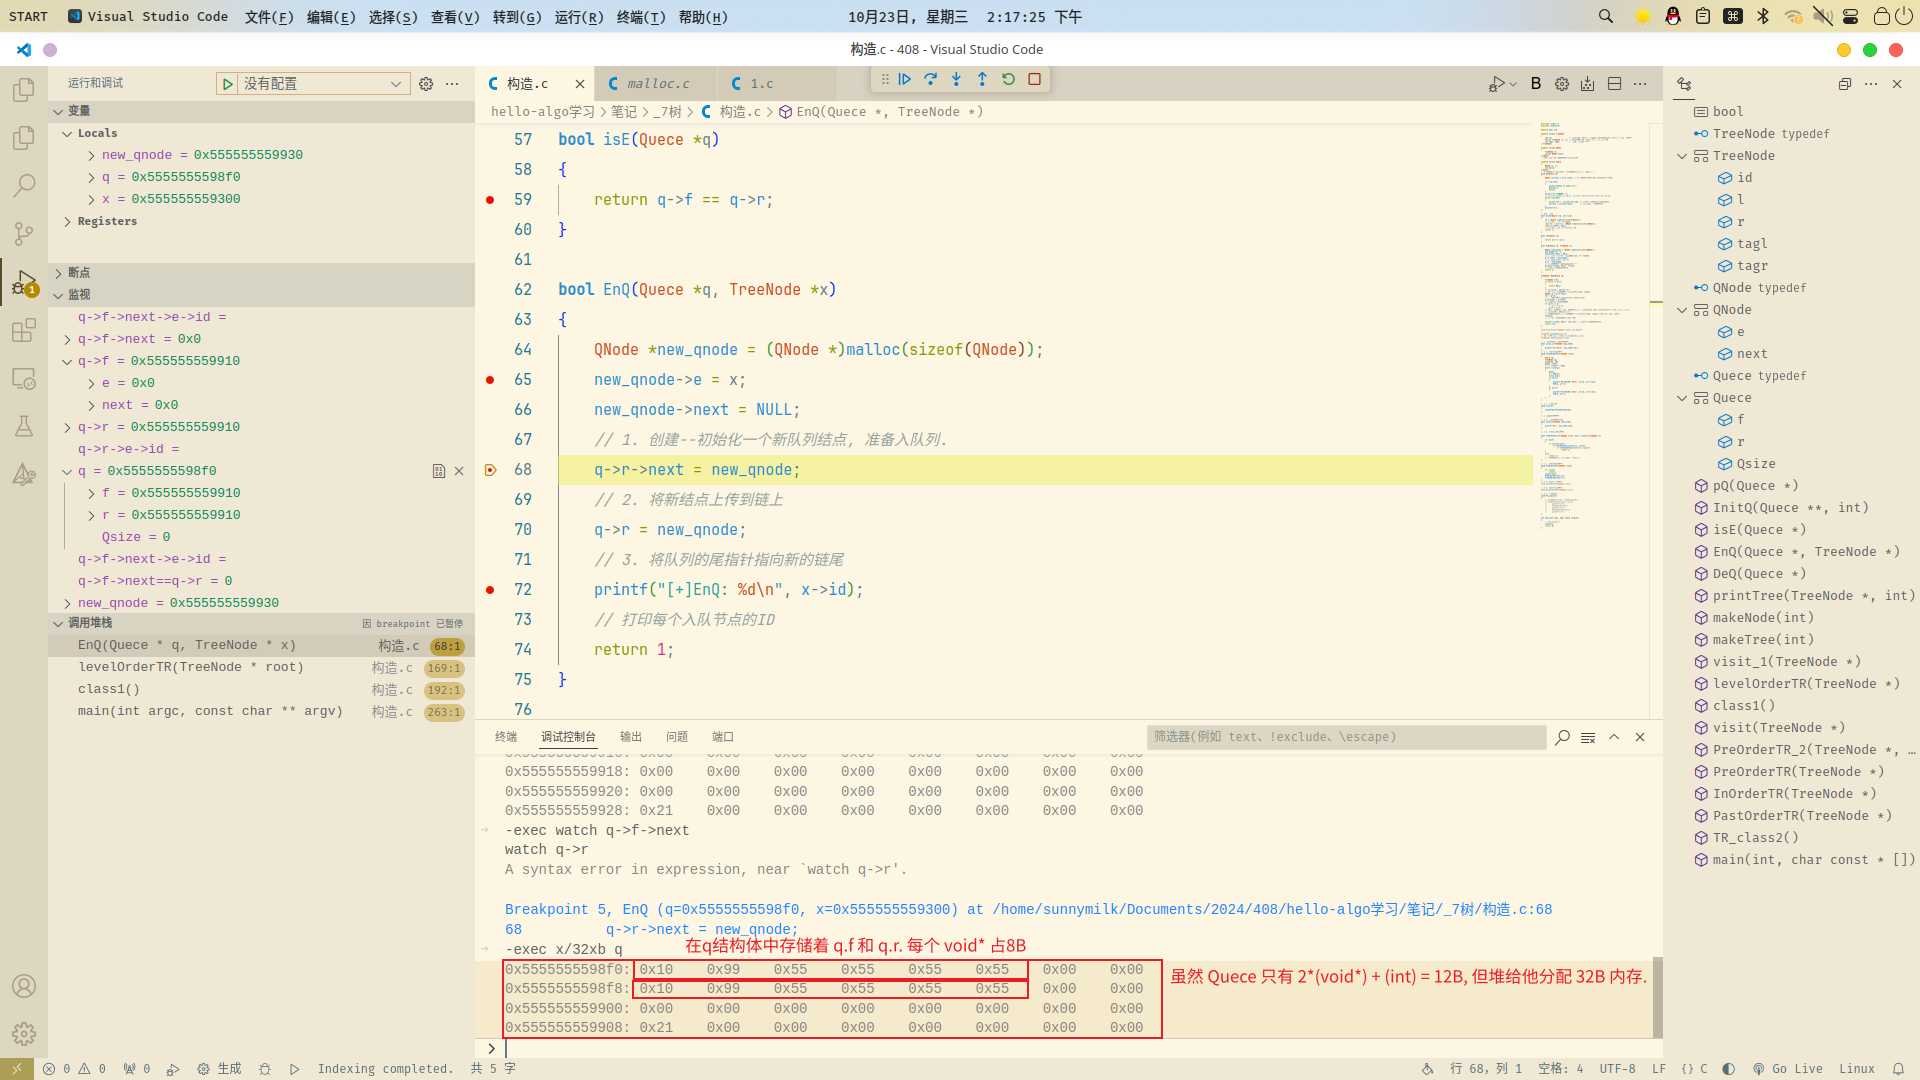The height and width of the screenshot is (1080, 1920).
Task: Click the Step Into debug icon
Action: pos(956,79)
